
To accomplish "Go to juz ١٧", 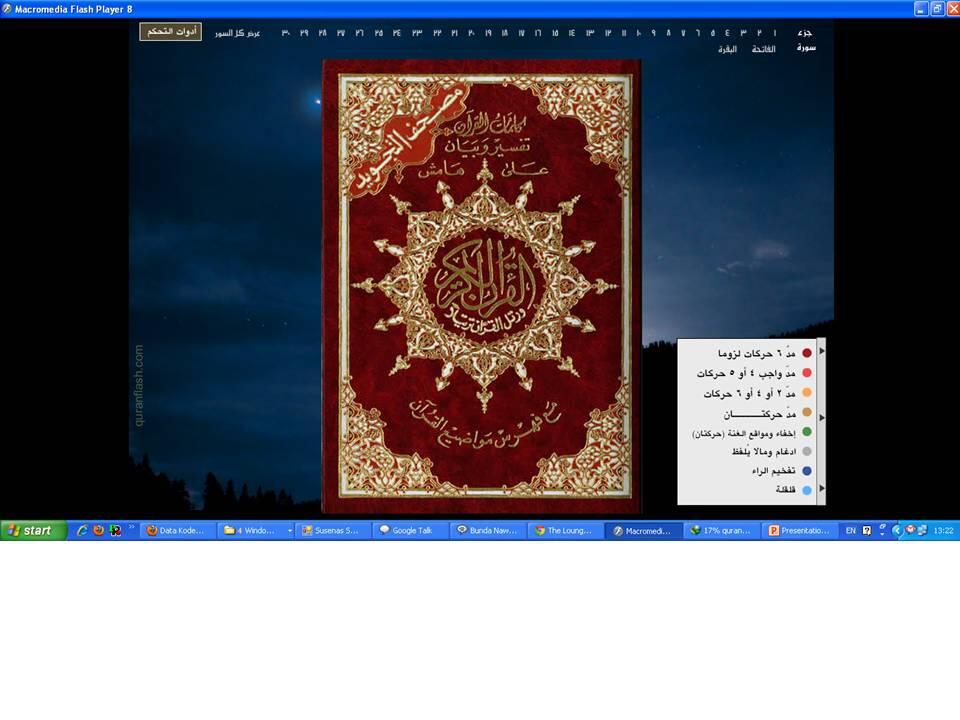I will click(522, 33).
